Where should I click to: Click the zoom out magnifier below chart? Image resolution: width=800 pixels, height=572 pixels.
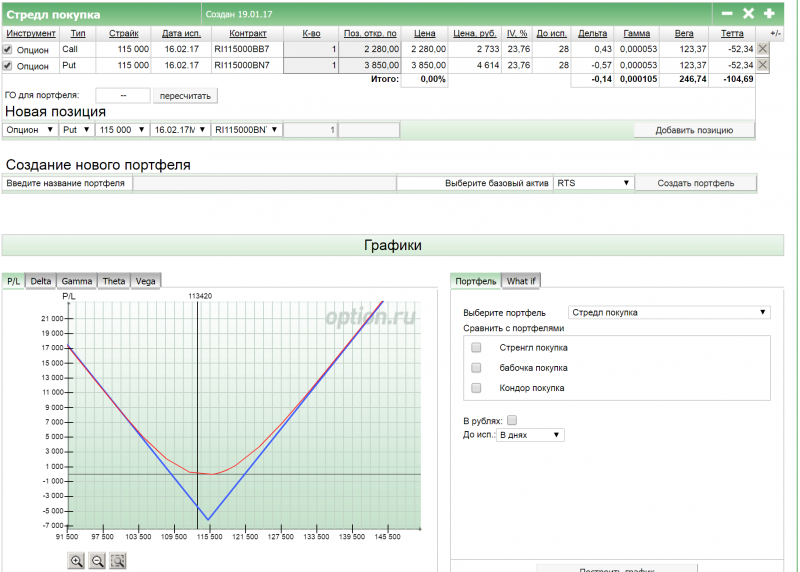97,561
